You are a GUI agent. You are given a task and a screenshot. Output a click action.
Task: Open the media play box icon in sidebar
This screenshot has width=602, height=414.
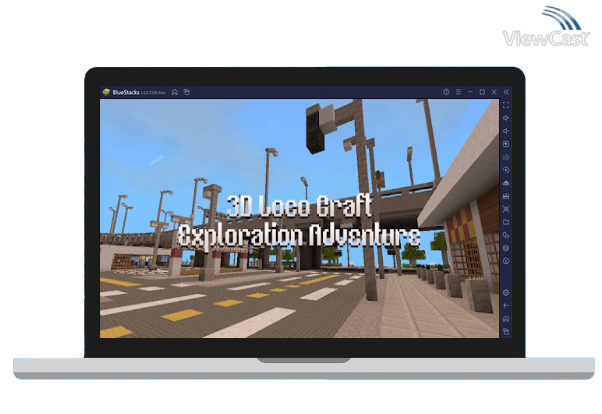[506, 144]
